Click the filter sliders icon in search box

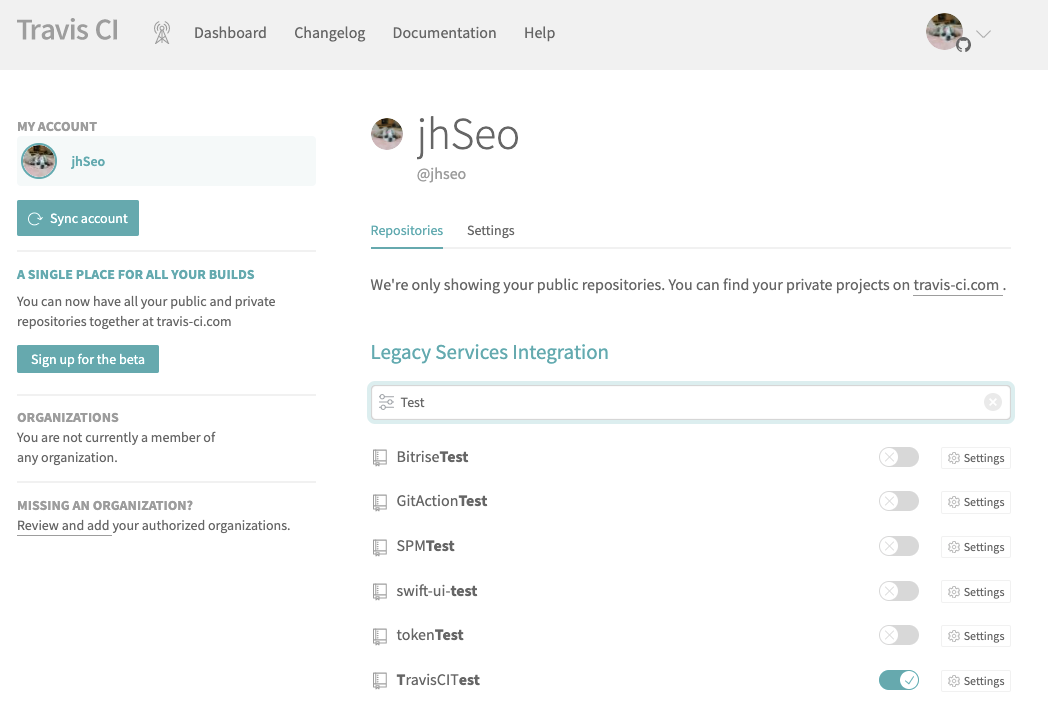(x=386, y=402)
